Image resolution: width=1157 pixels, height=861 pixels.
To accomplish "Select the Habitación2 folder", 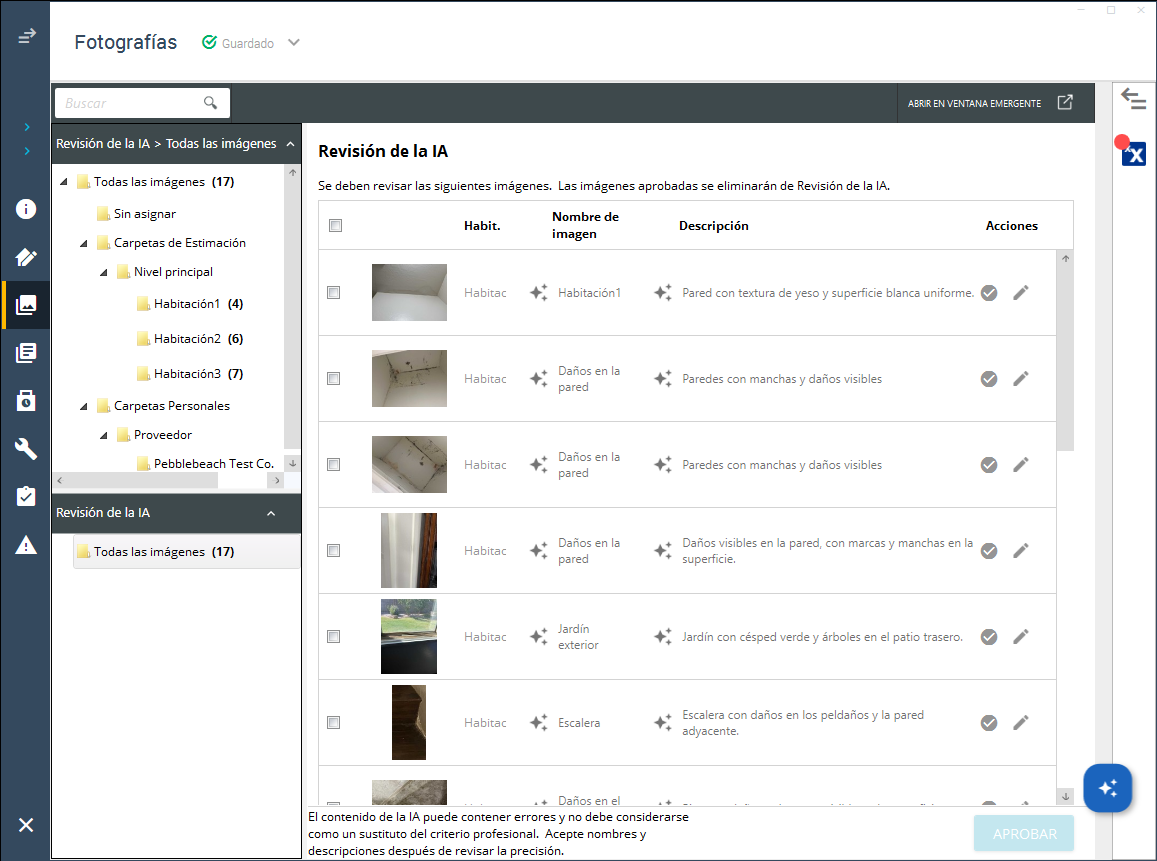I will pos(186,339).
